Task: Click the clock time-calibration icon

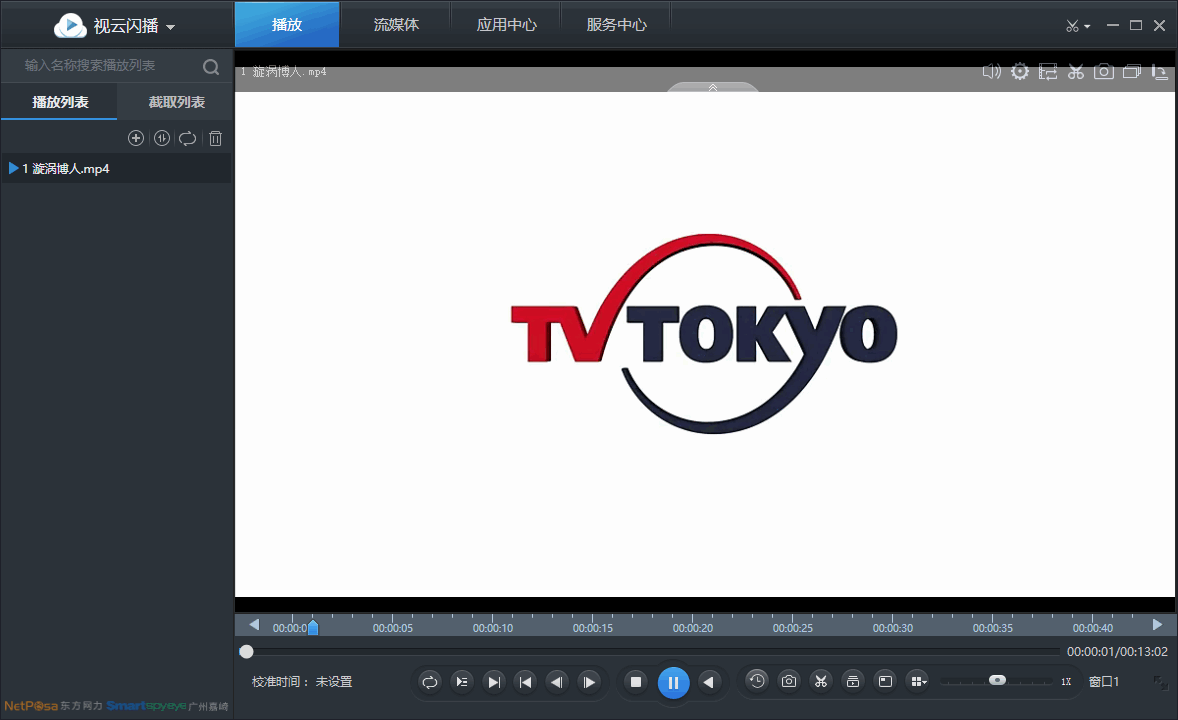Action: [x=757, y=681]
